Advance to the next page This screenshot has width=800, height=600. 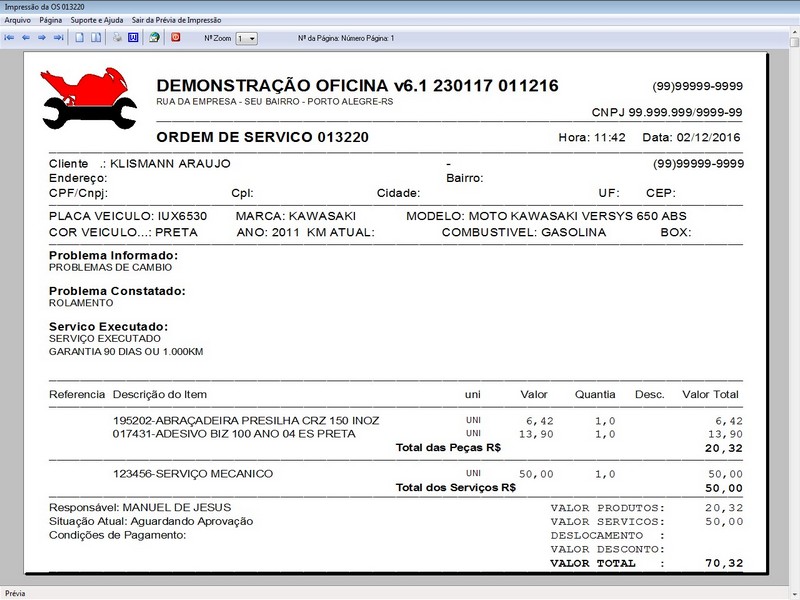(40, 38)
